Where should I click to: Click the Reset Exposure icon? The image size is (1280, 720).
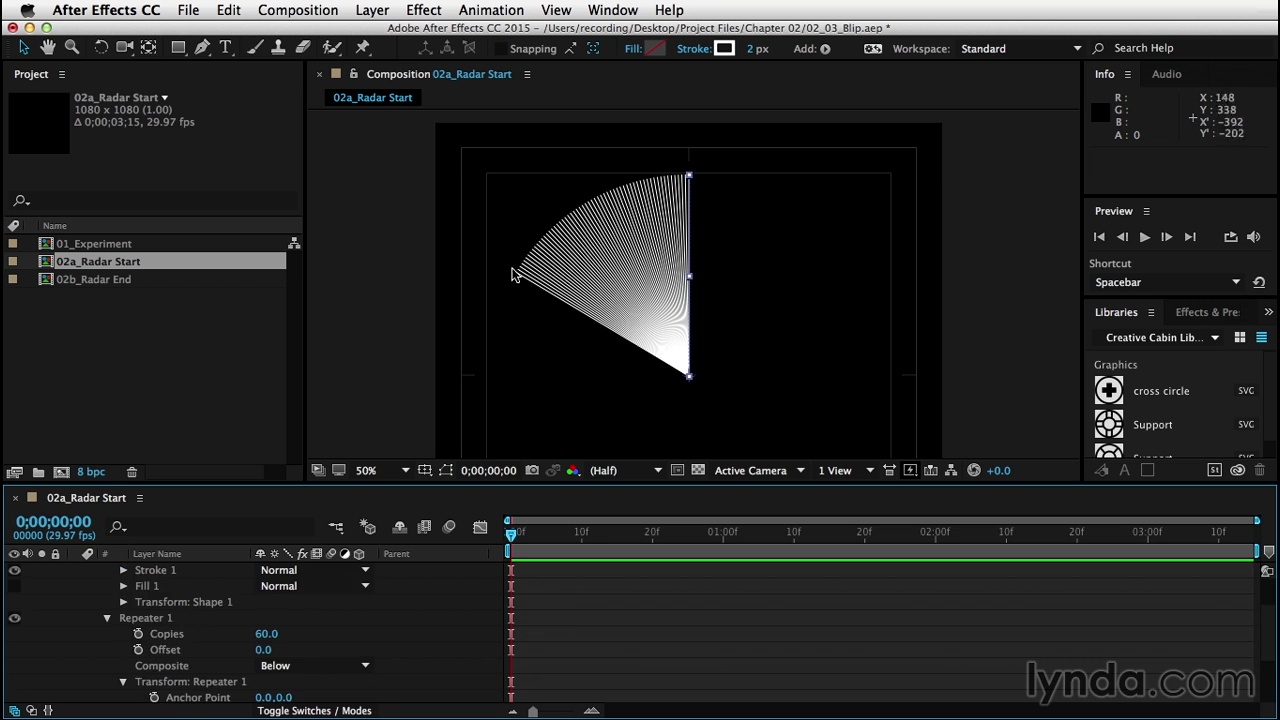(x=974, y=470)
